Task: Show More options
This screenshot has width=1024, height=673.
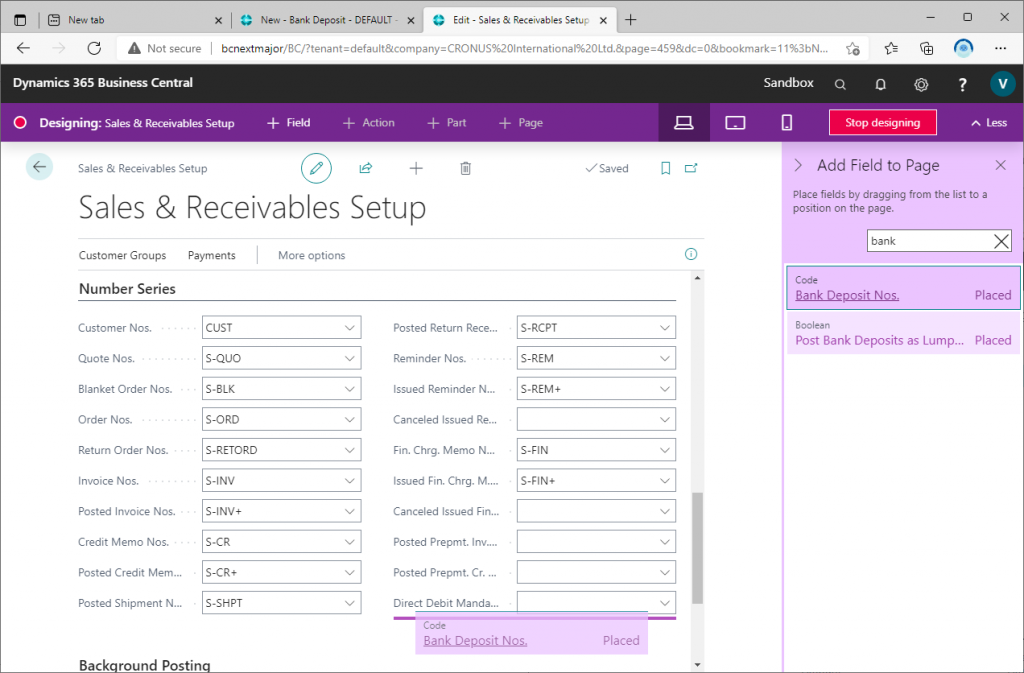Action: coord(312,255)
